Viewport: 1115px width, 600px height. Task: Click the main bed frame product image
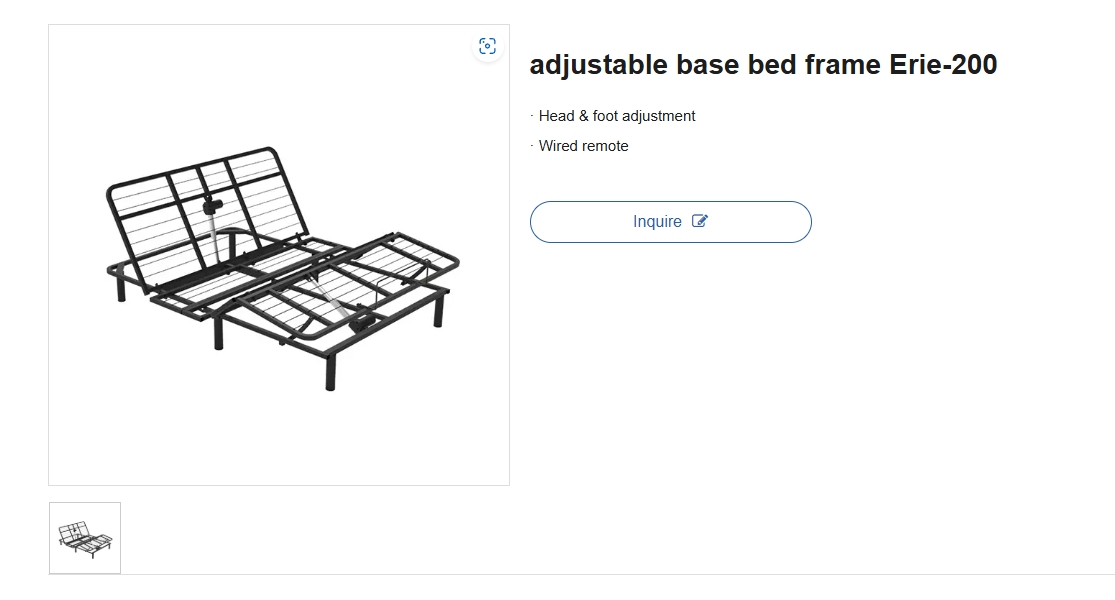(x=279, y=255)
